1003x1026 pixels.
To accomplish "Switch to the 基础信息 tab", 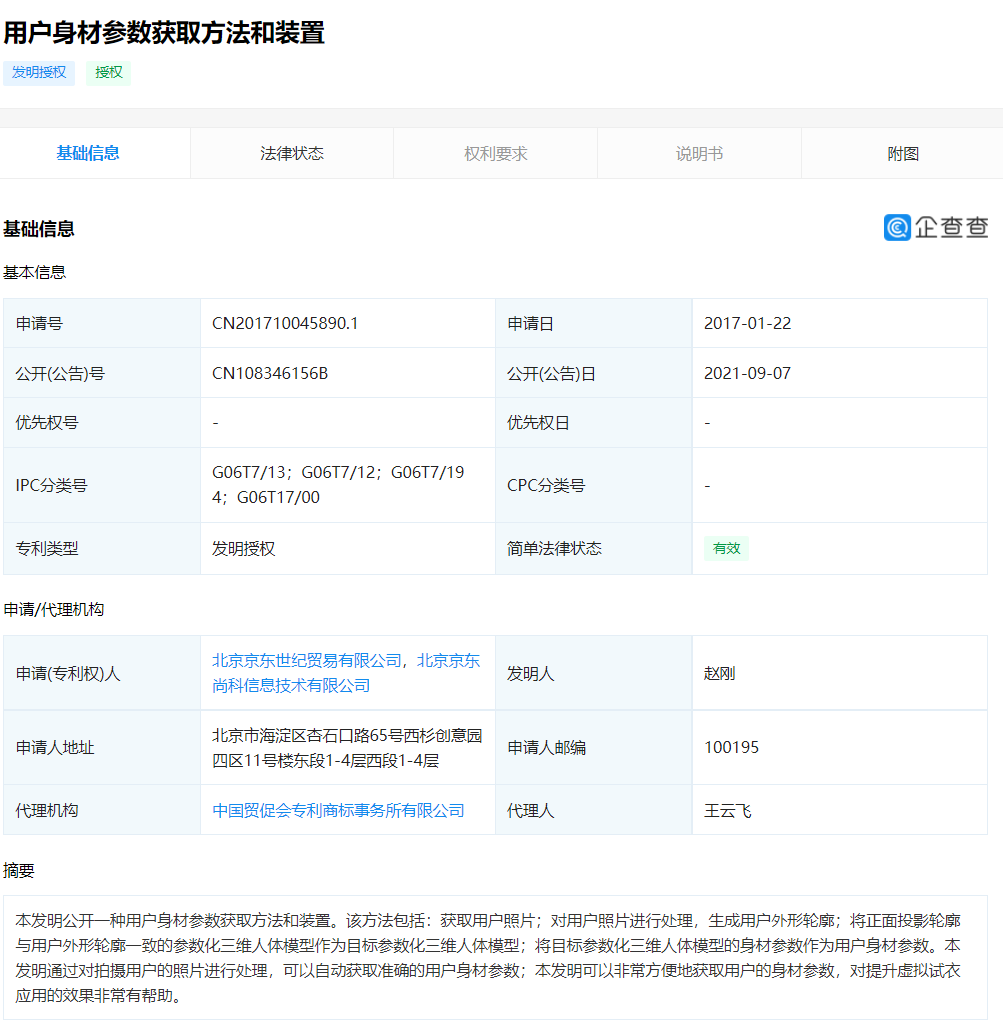I will click(88, 153).
